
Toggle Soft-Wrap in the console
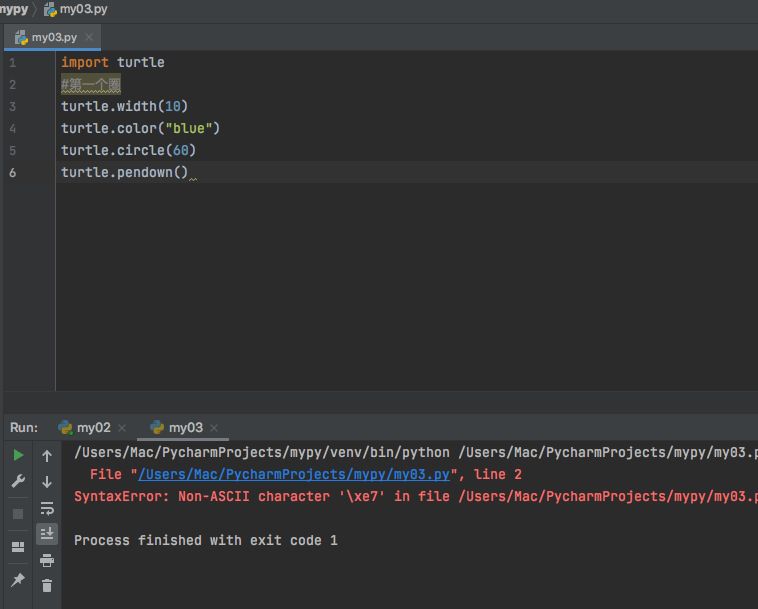(47, 508)
